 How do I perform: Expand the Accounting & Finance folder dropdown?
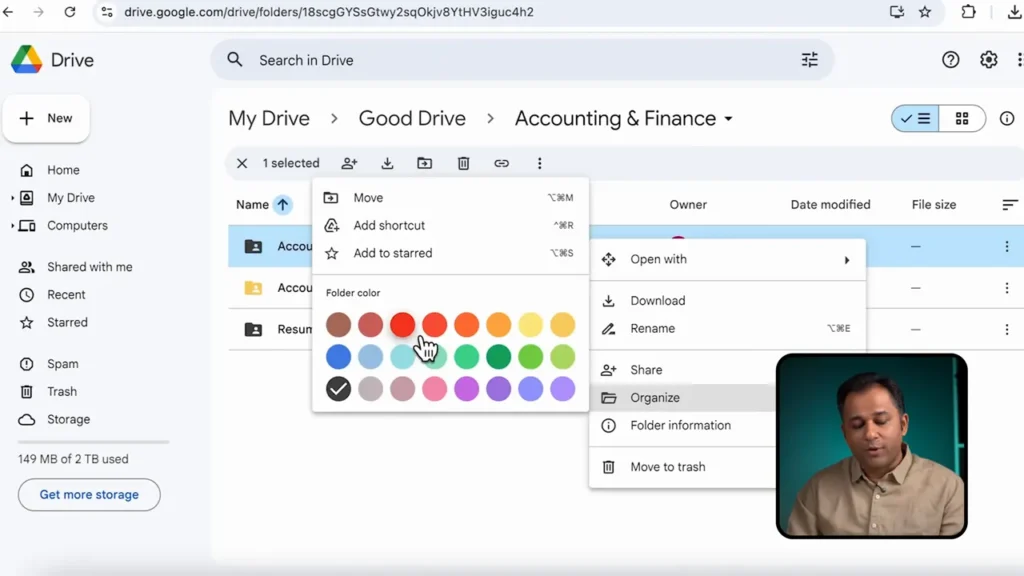click(728, 119)
